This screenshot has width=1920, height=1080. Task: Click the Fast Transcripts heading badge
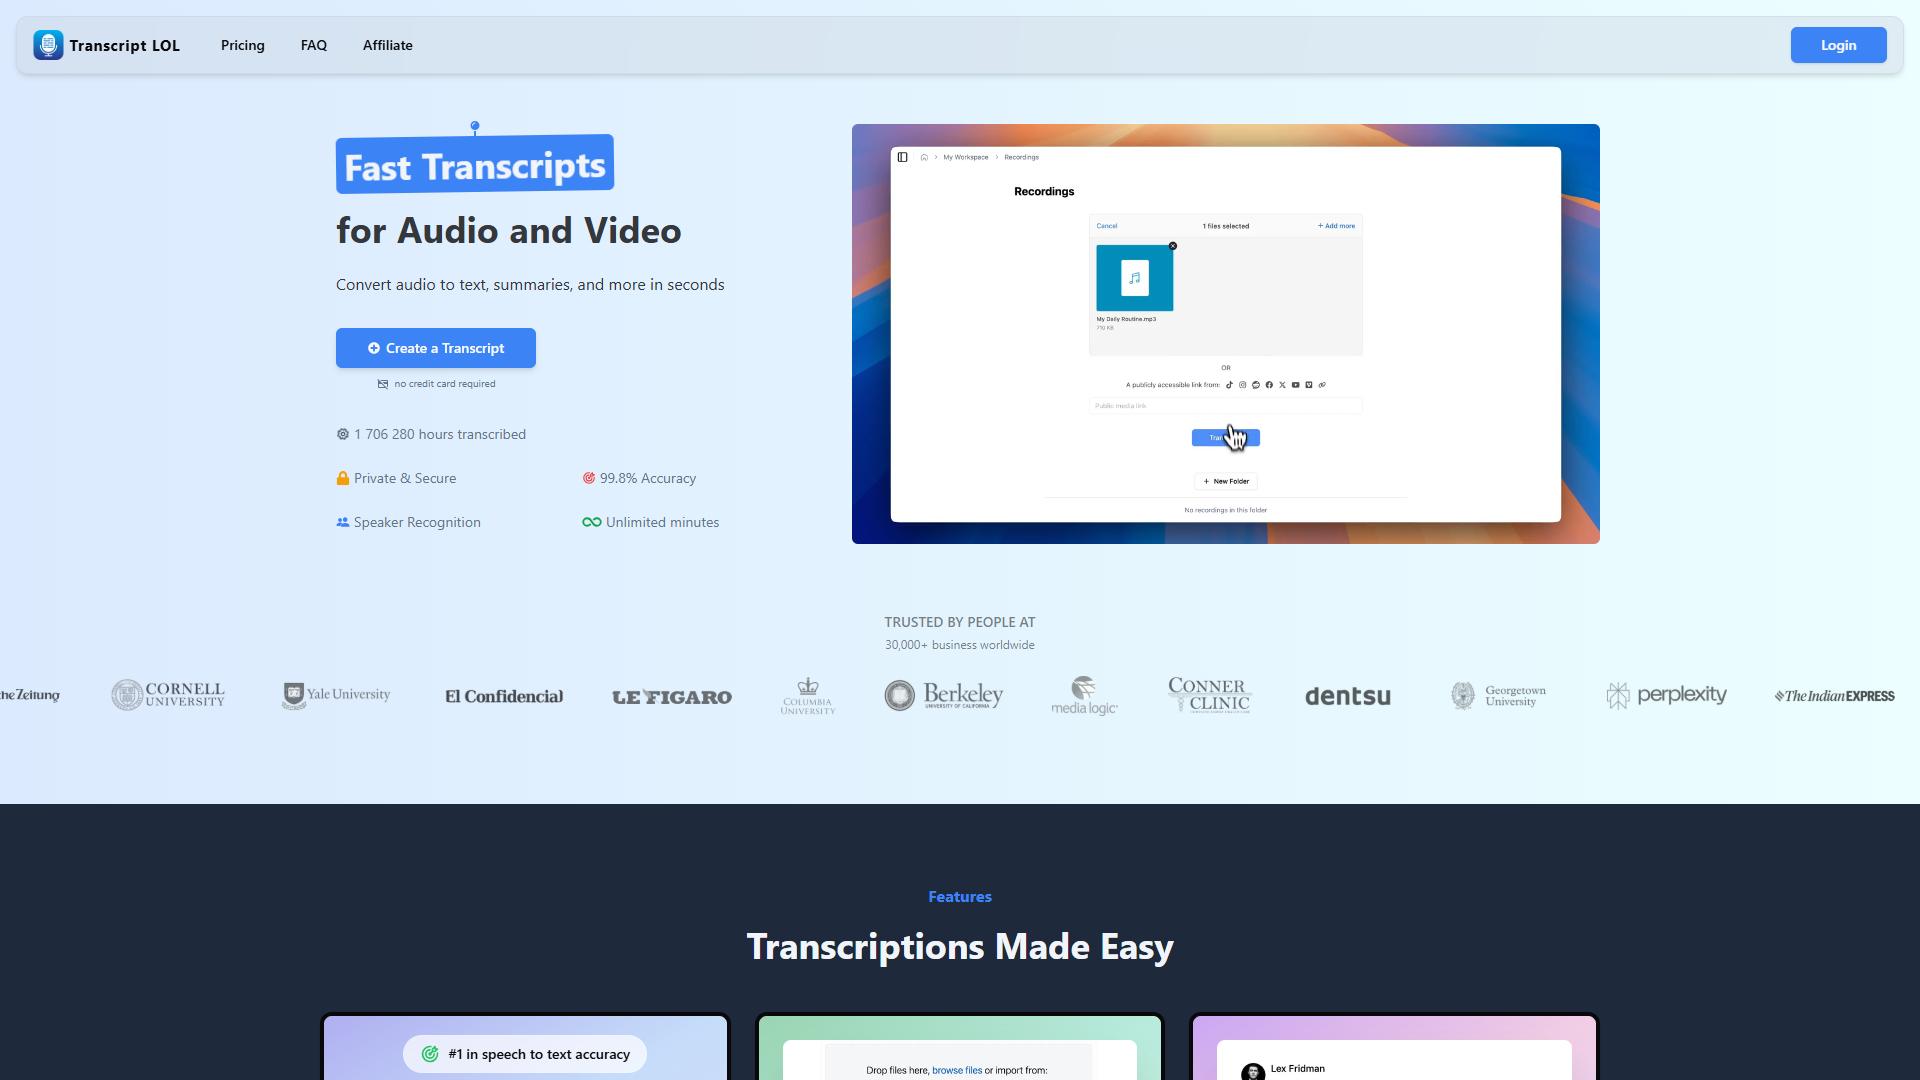[475, 164]
